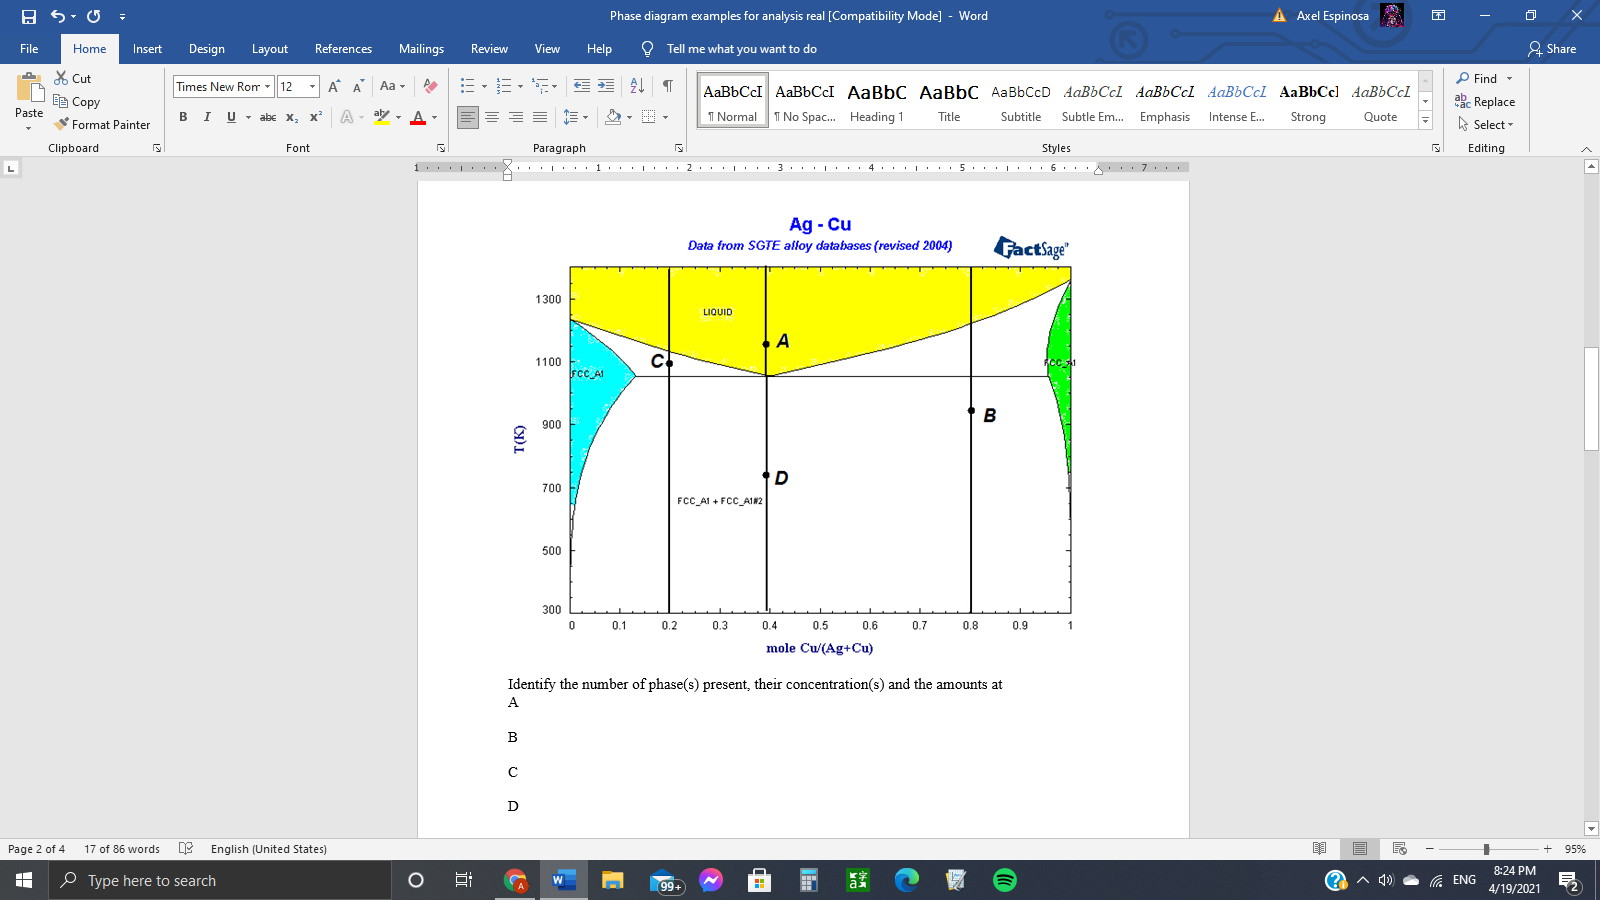Open font color picker arrow
The height and width of the screenshot is (900, 1600).
pyautogui.click(x=435, y=117)
